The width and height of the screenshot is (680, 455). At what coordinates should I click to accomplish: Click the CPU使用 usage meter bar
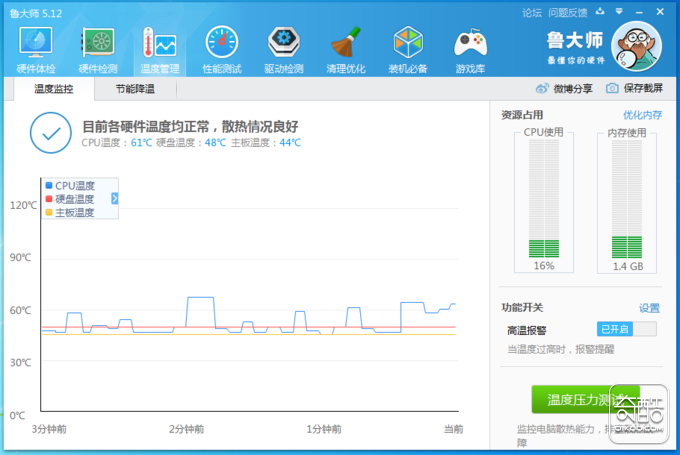pyautogui.click(x=543, y=199)
